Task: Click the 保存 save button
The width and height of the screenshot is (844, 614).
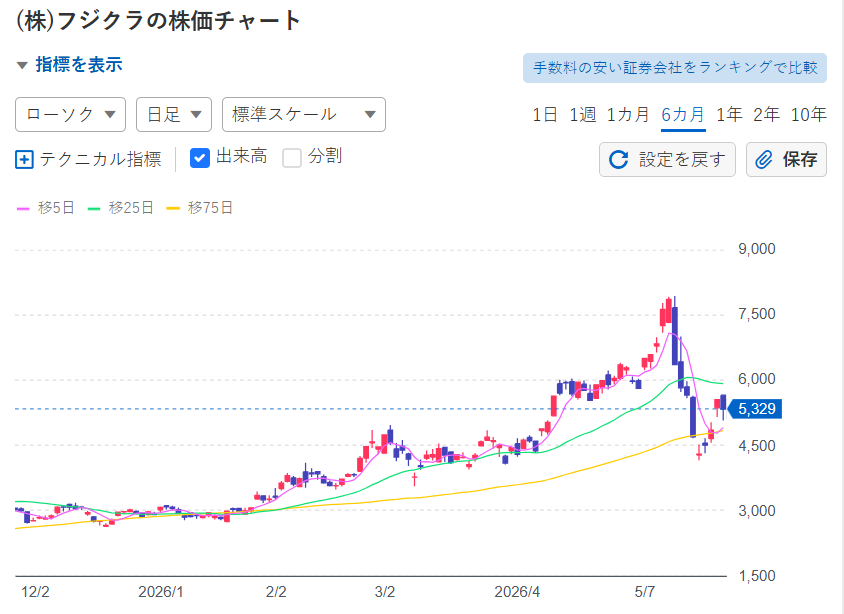Action: pos(786,159)
